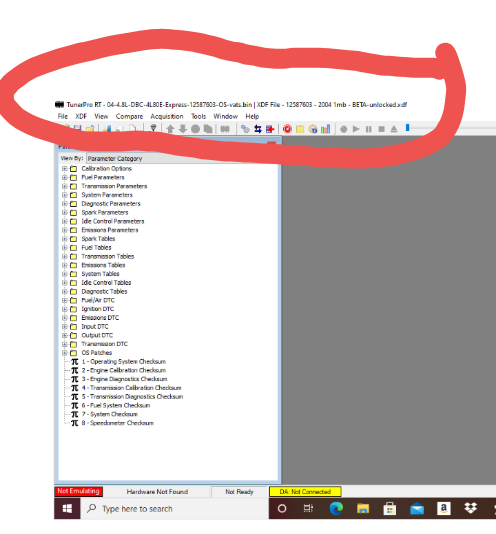
Task: Click the play button in toolbar
Action: 356,129
